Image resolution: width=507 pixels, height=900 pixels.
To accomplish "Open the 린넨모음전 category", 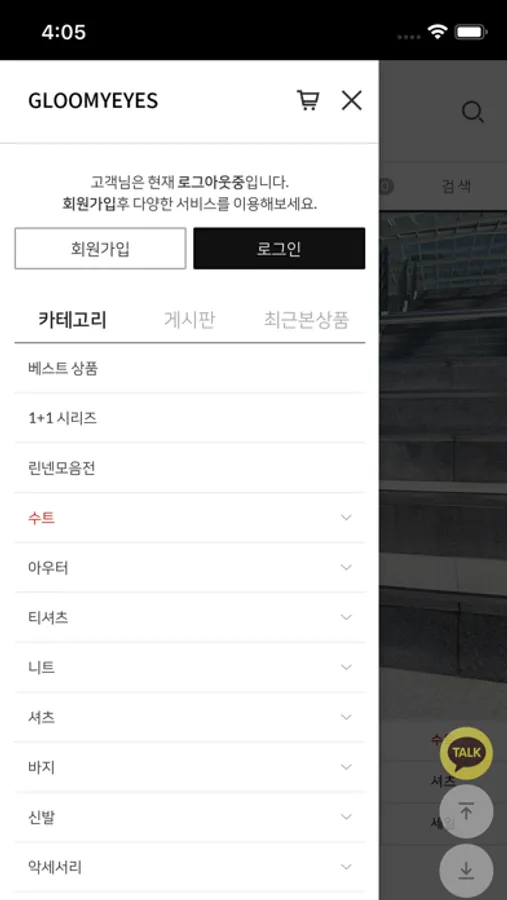I will (190, 468).
